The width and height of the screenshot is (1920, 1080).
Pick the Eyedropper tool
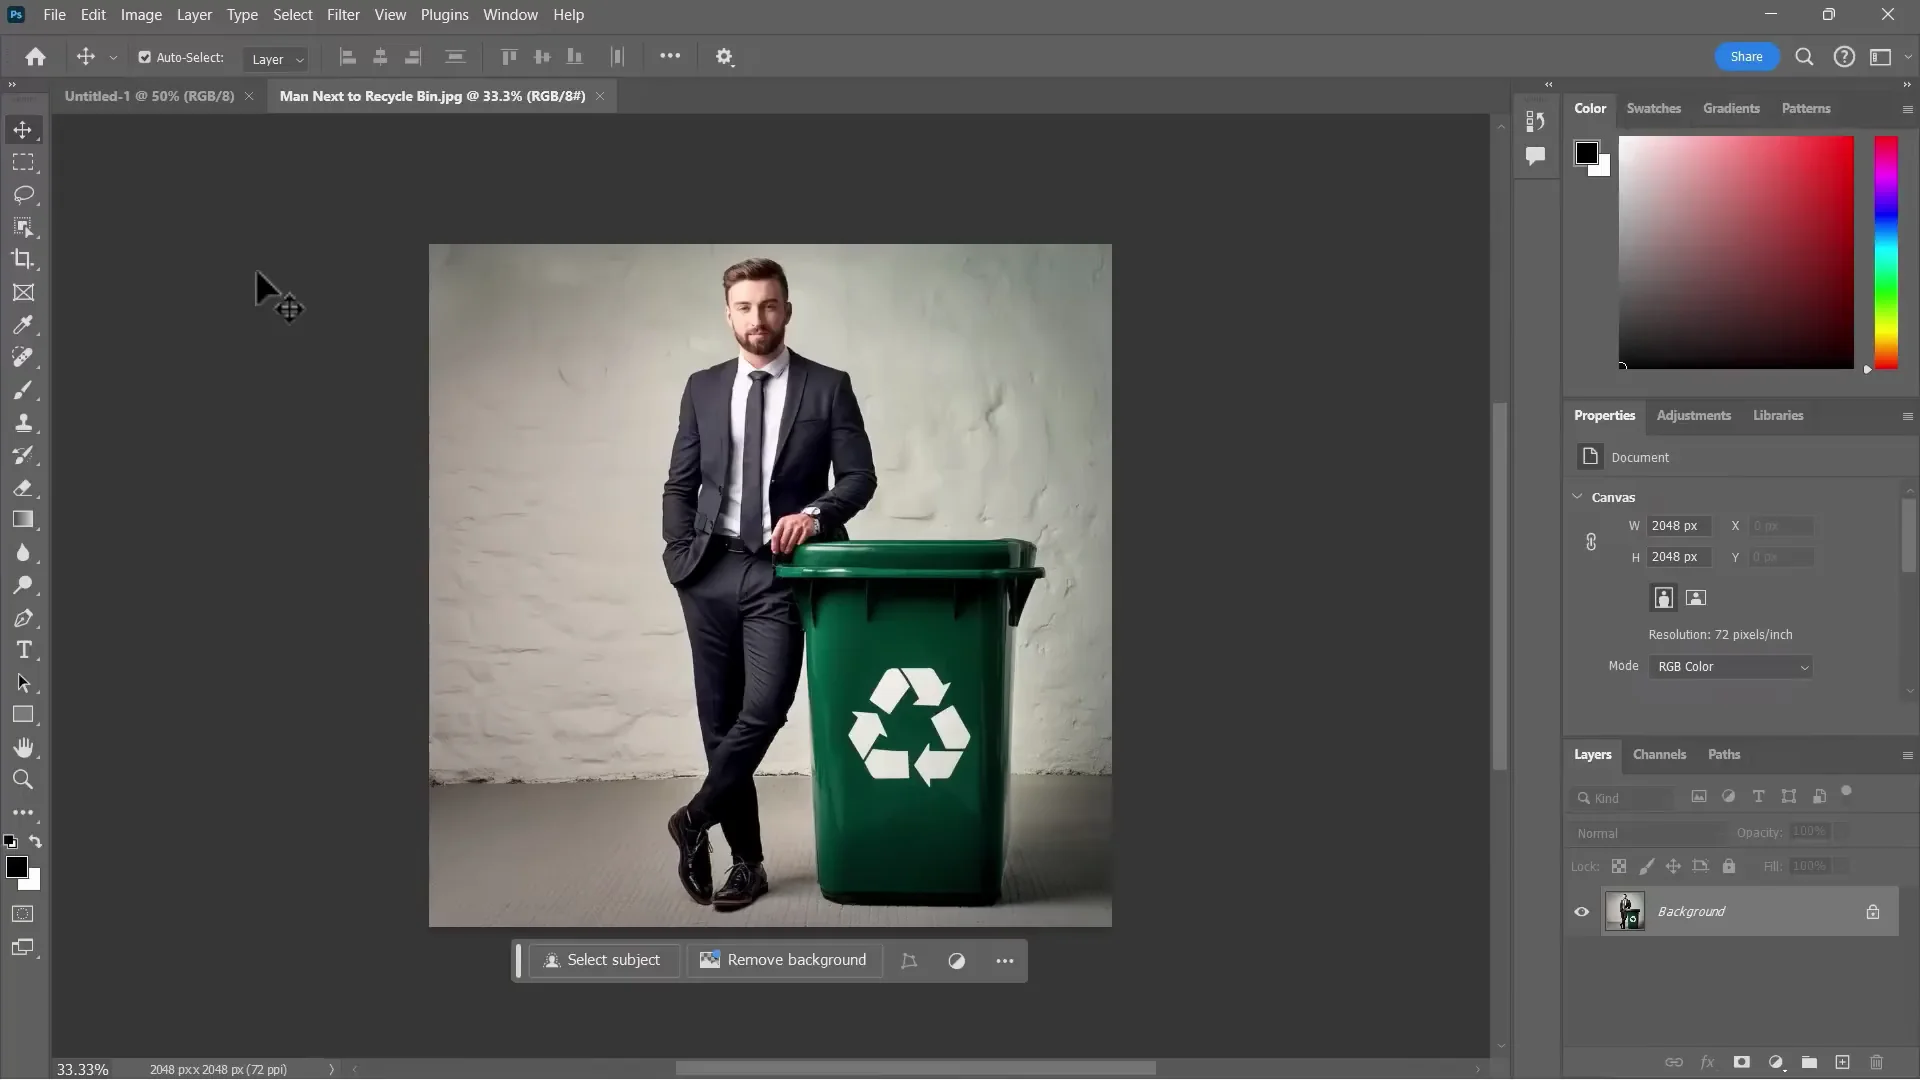click(24, 325)
